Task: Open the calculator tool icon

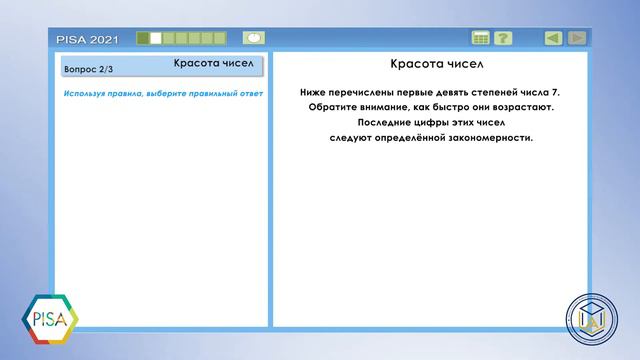Action: (480, 38)
